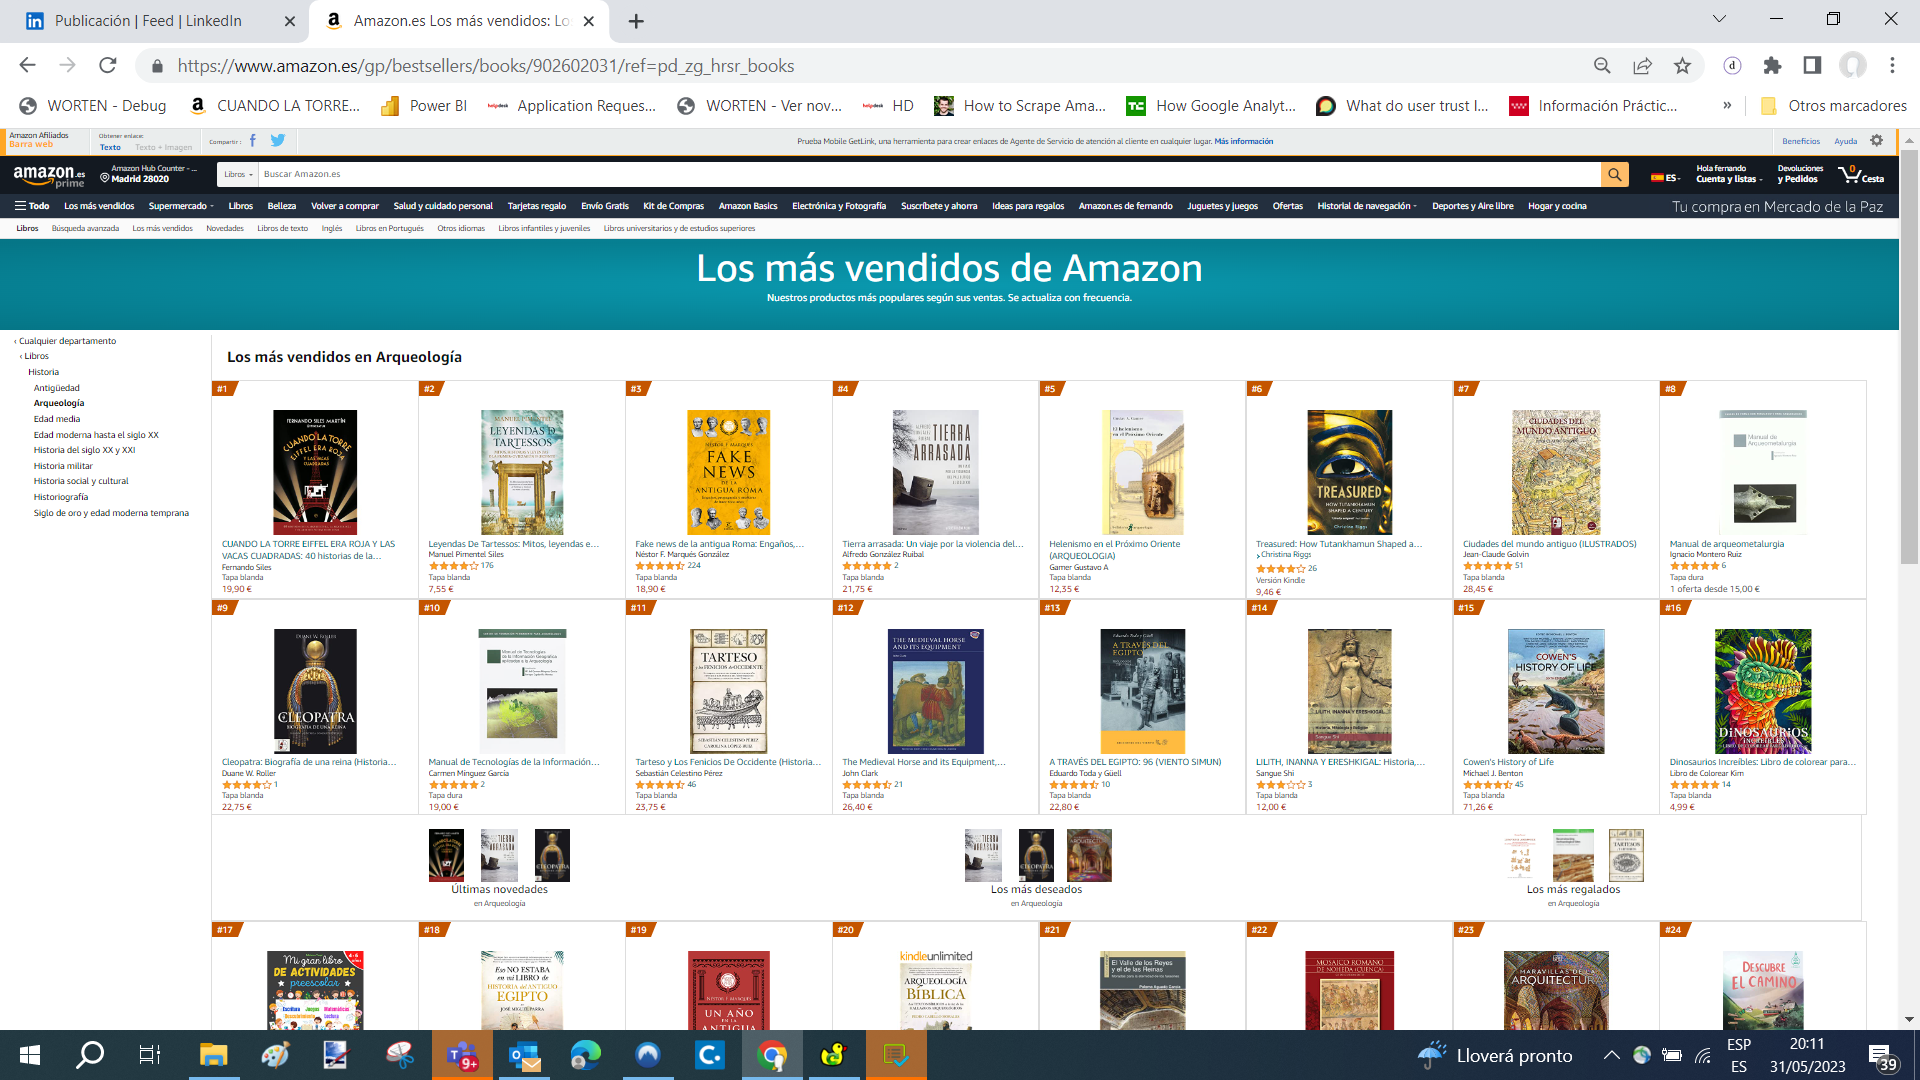Open the Treasured Tutankhamun book cover

(x=1349, y=472)
